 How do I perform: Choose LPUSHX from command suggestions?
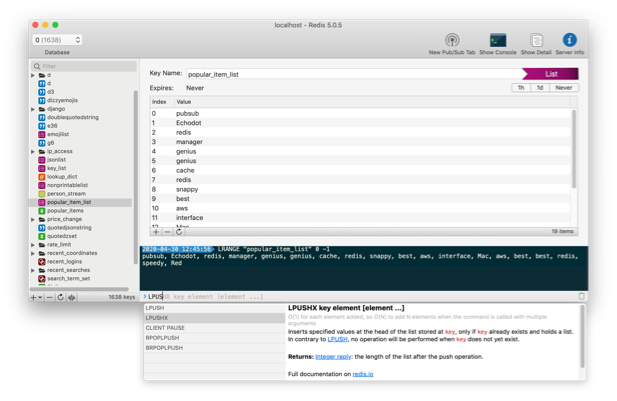click(214, 318)
